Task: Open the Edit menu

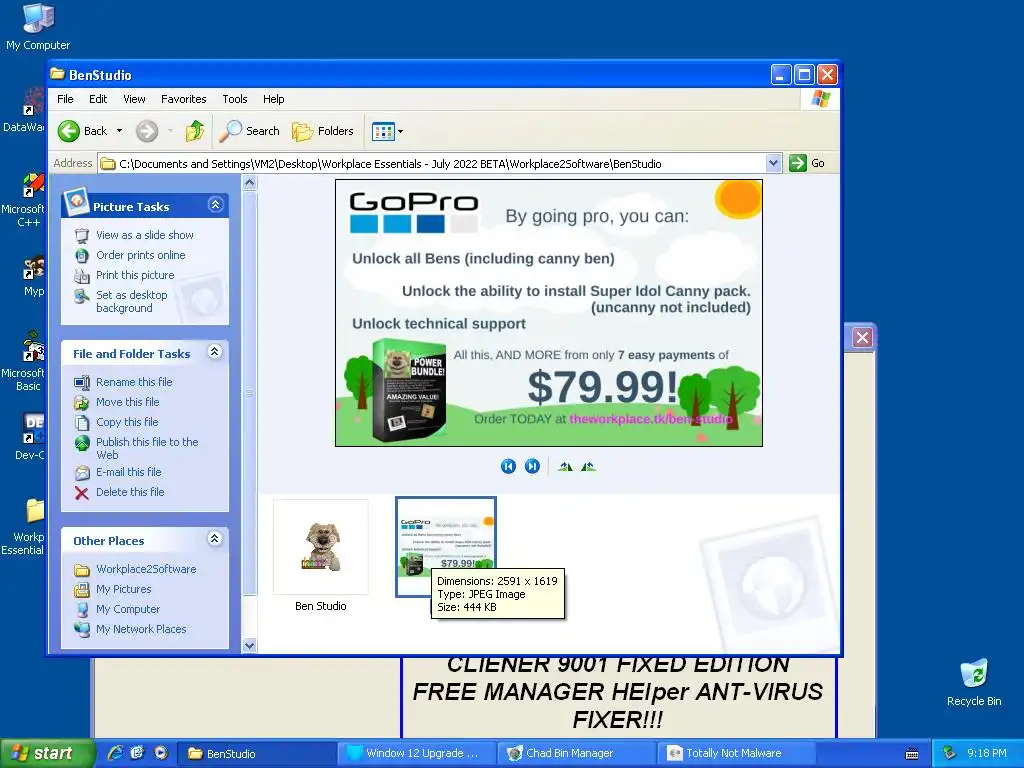Action: point(98,99)
